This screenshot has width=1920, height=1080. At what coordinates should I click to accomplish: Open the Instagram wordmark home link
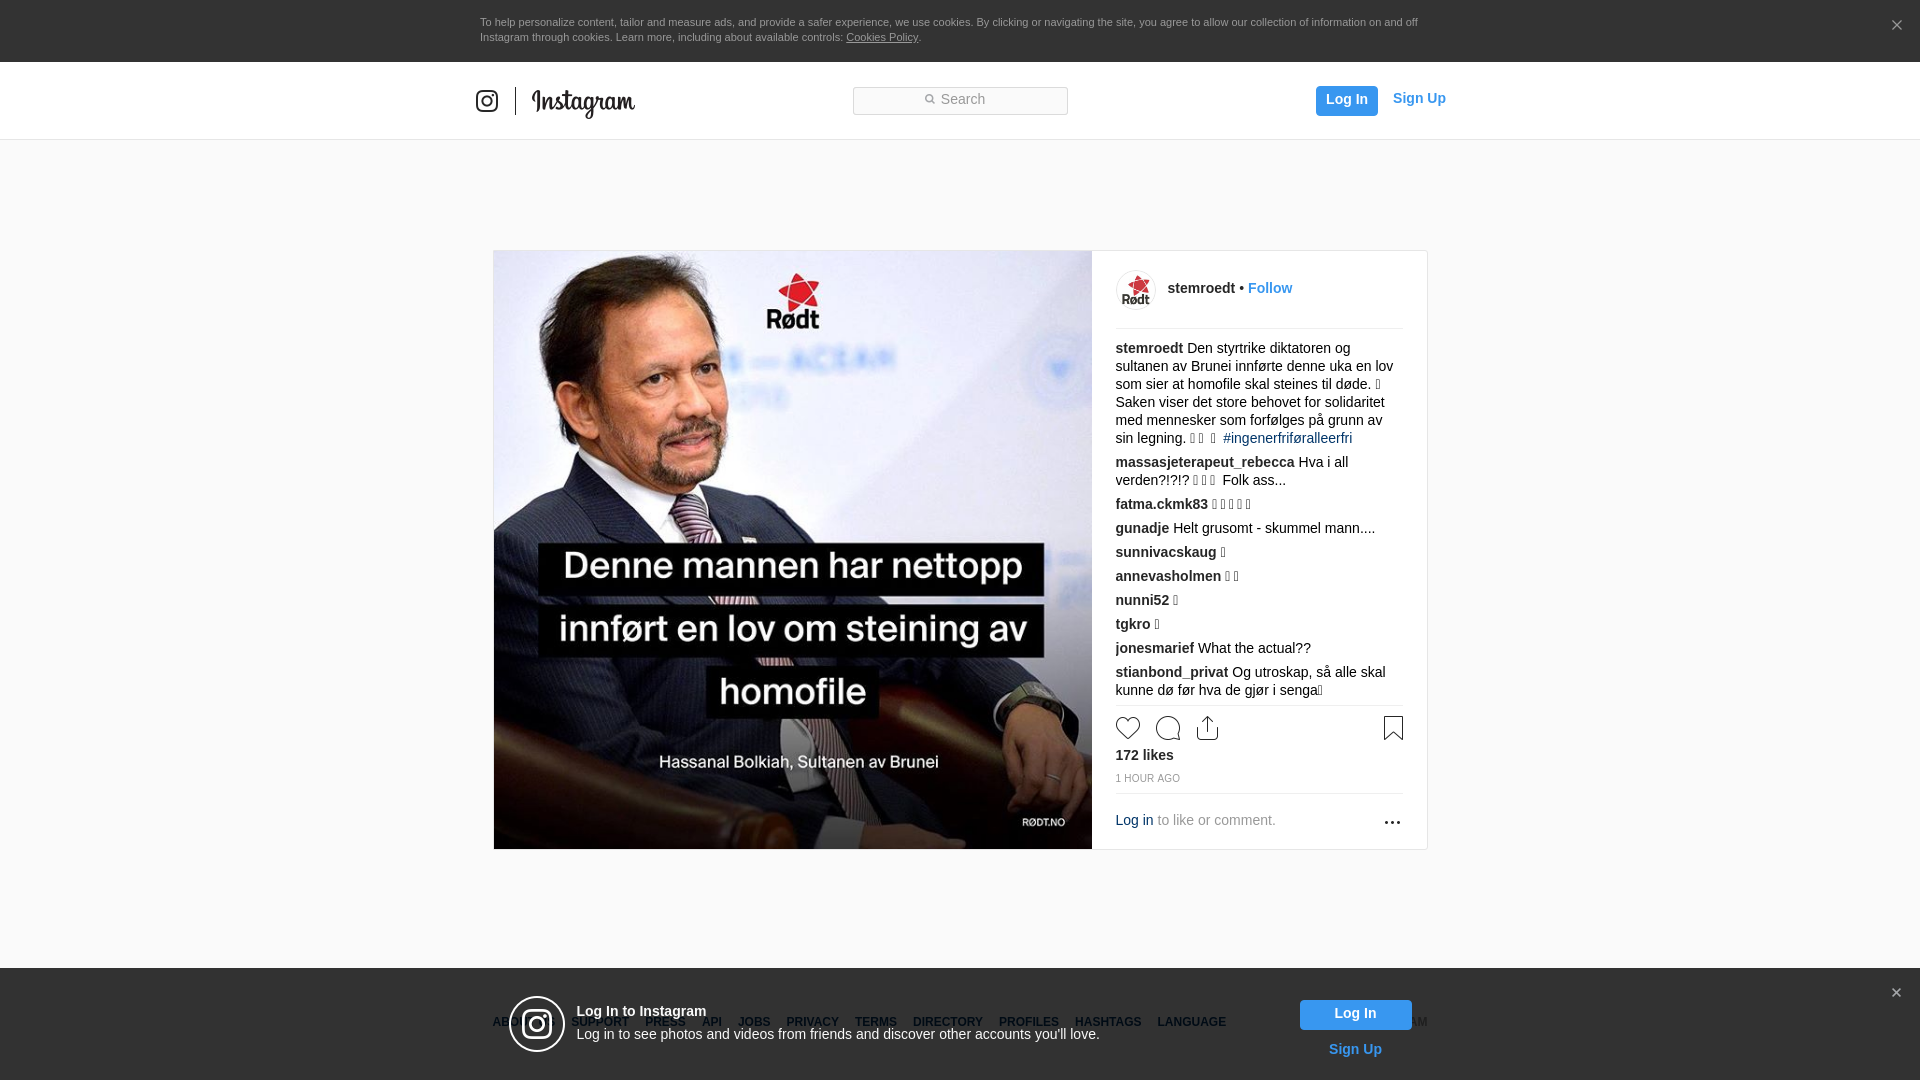(x=583, y=102)
